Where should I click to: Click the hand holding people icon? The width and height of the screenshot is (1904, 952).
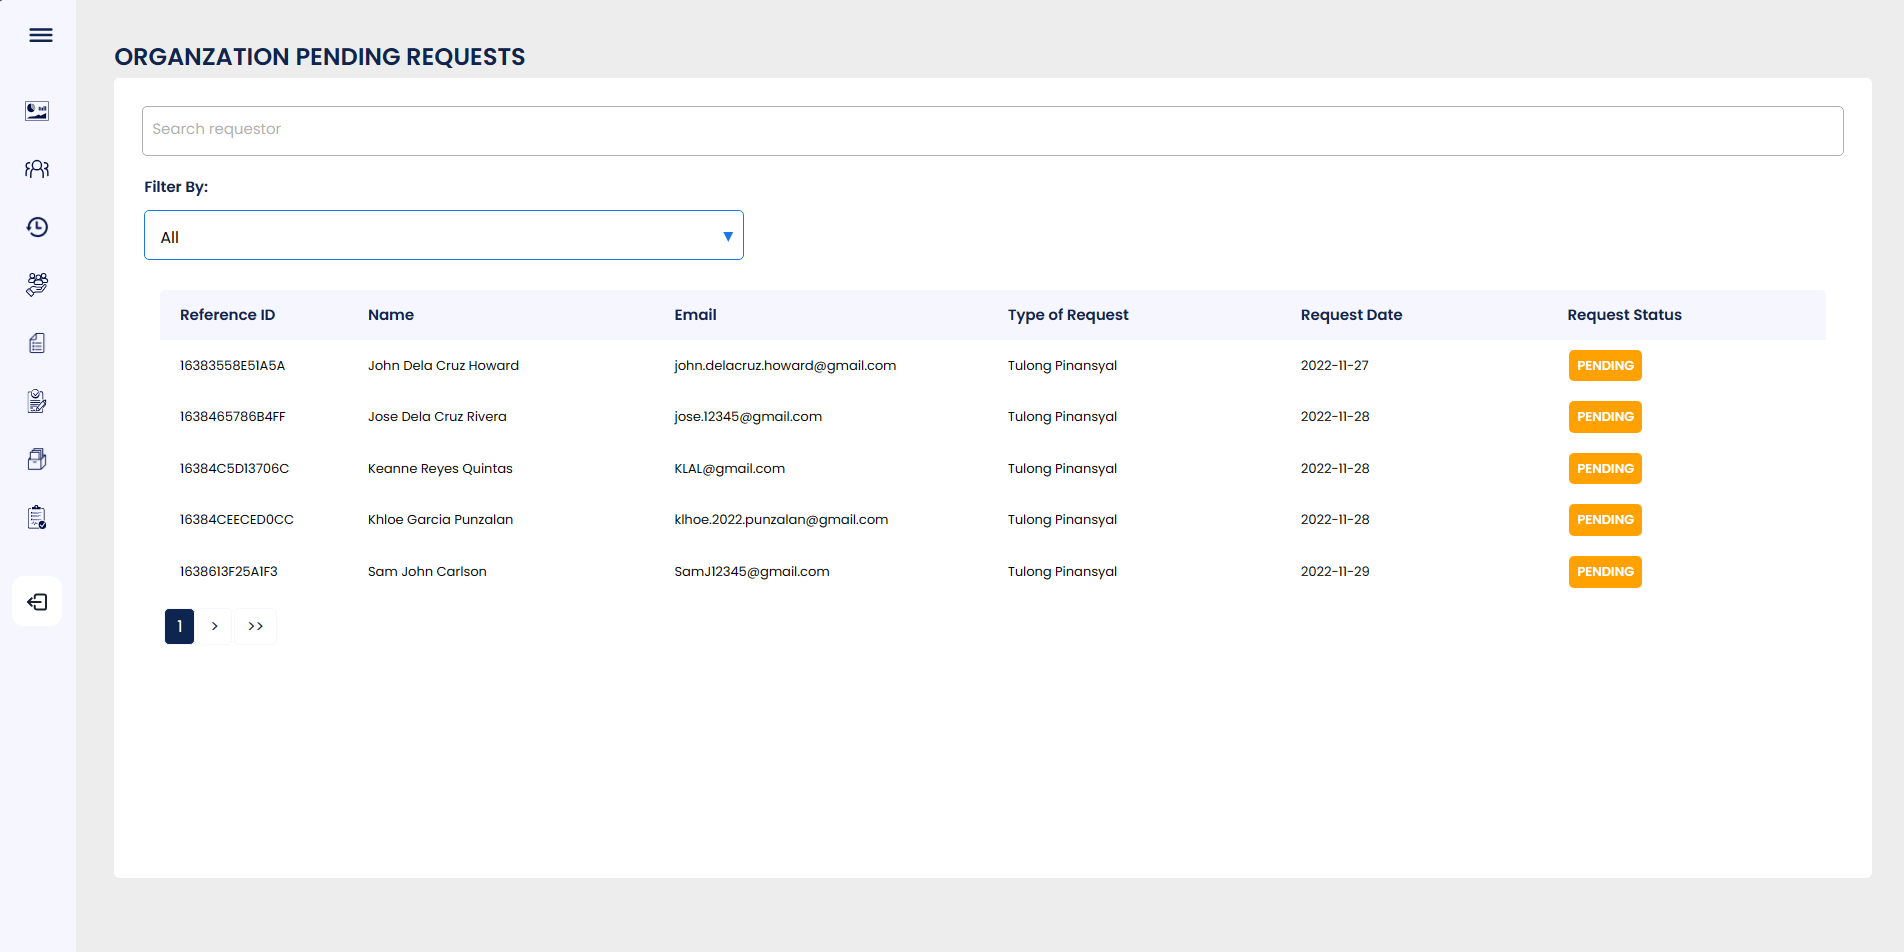point(37,285)
